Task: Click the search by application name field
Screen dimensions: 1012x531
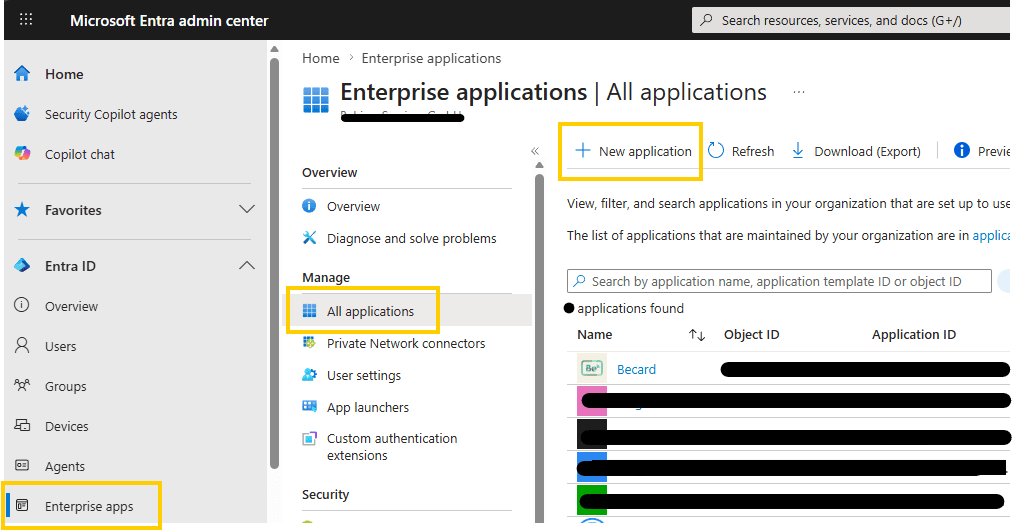Action: (x=779, y=281)
